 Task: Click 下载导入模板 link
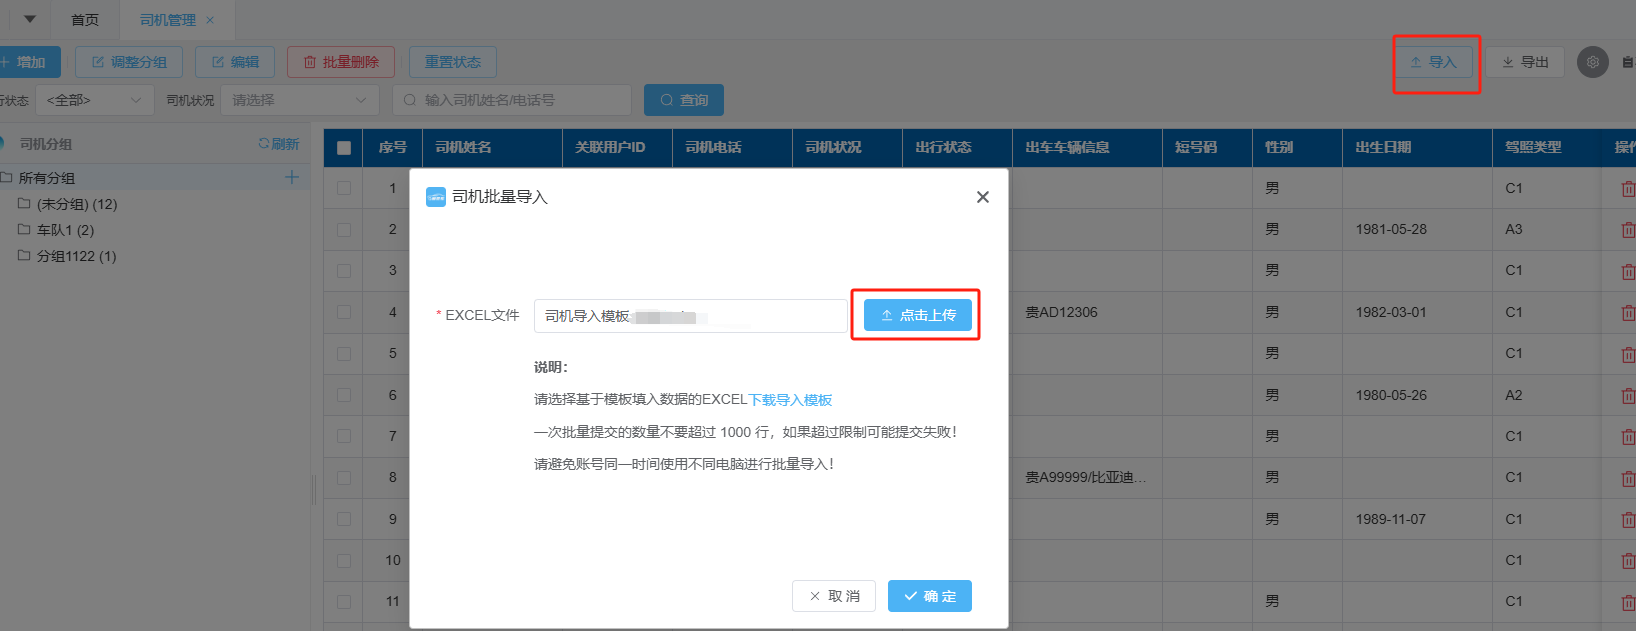[790, 400]
